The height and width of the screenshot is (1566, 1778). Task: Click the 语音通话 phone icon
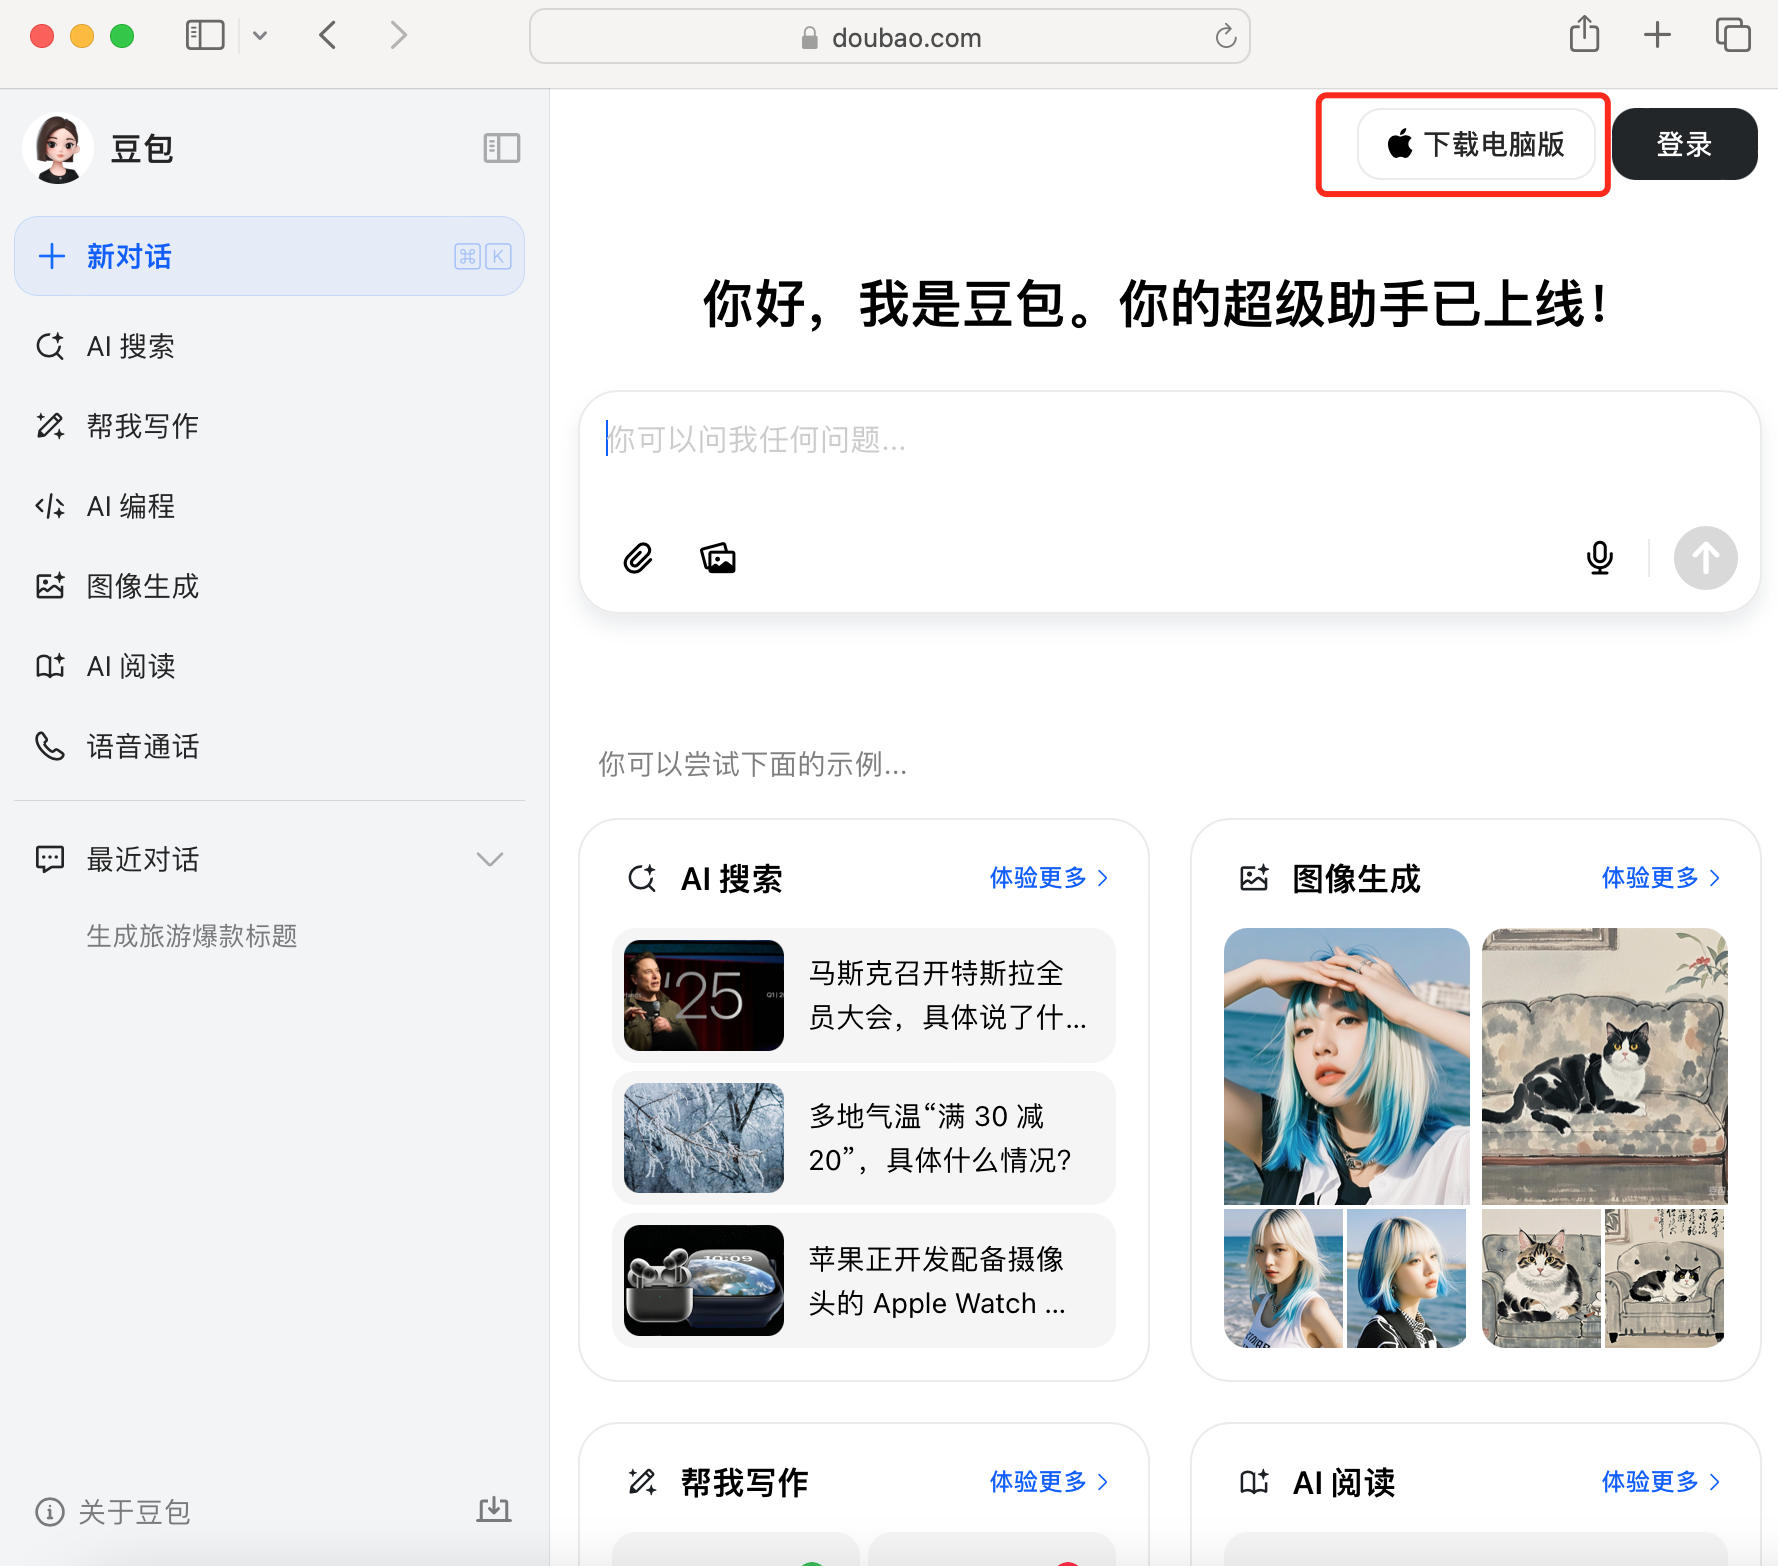tap(50, 746)
